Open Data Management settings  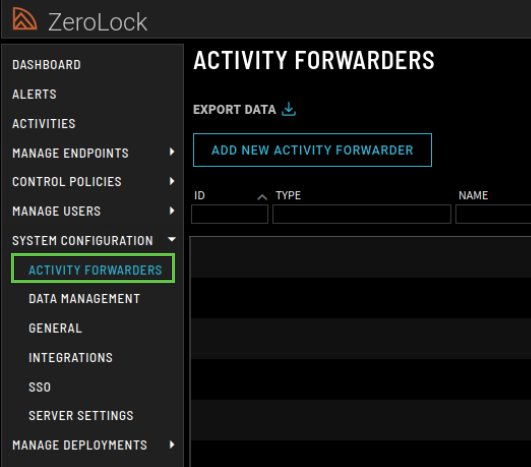[84, 299]
